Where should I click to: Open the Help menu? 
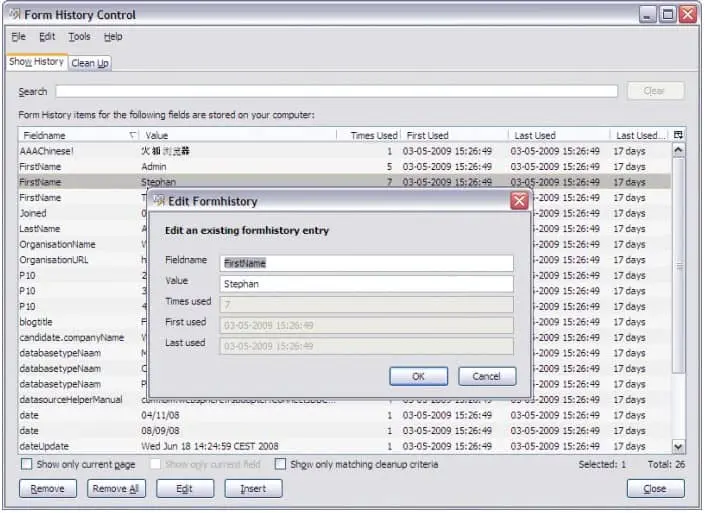pyautogui.click(x=113, y=36)
